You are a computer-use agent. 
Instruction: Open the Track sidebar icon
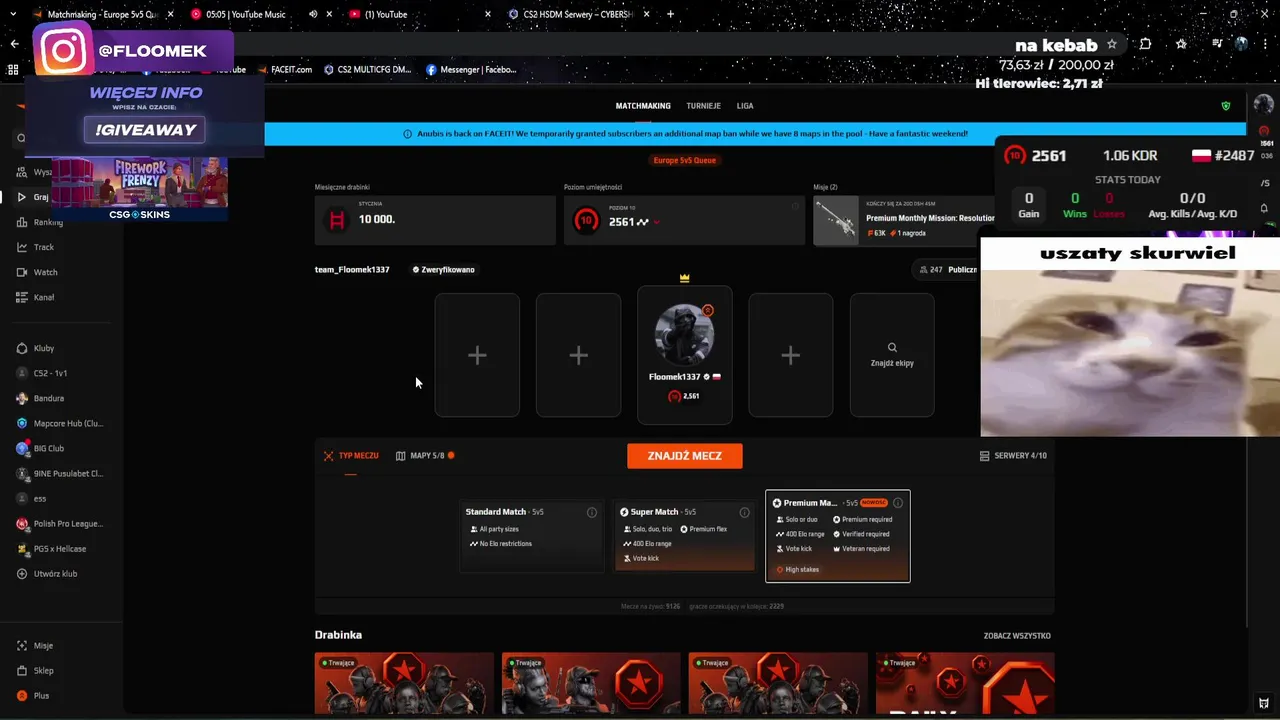(x=22, y=247)
